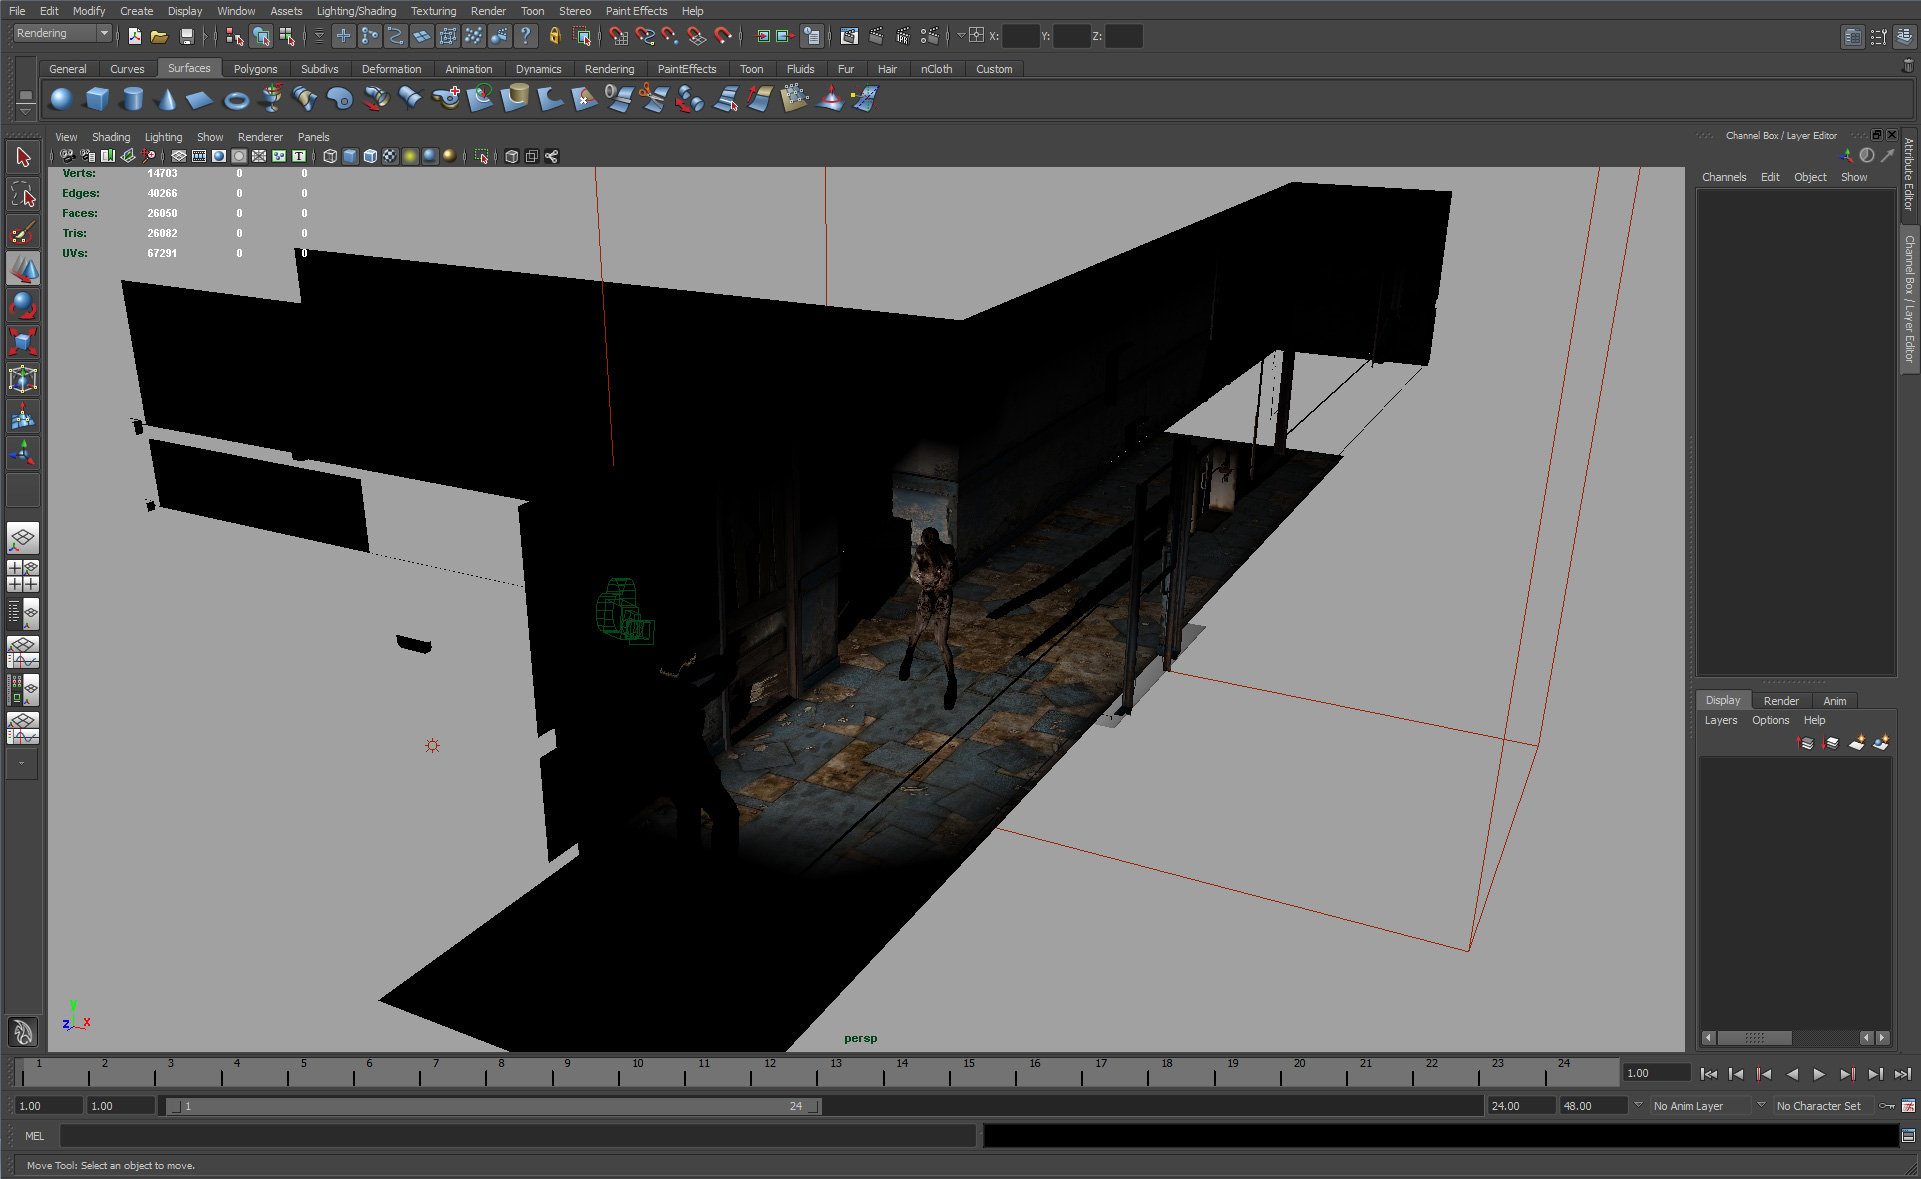Toggle textured display checker icon
The width and height of the screenshot is (1921, 1179).
(390, 156)
